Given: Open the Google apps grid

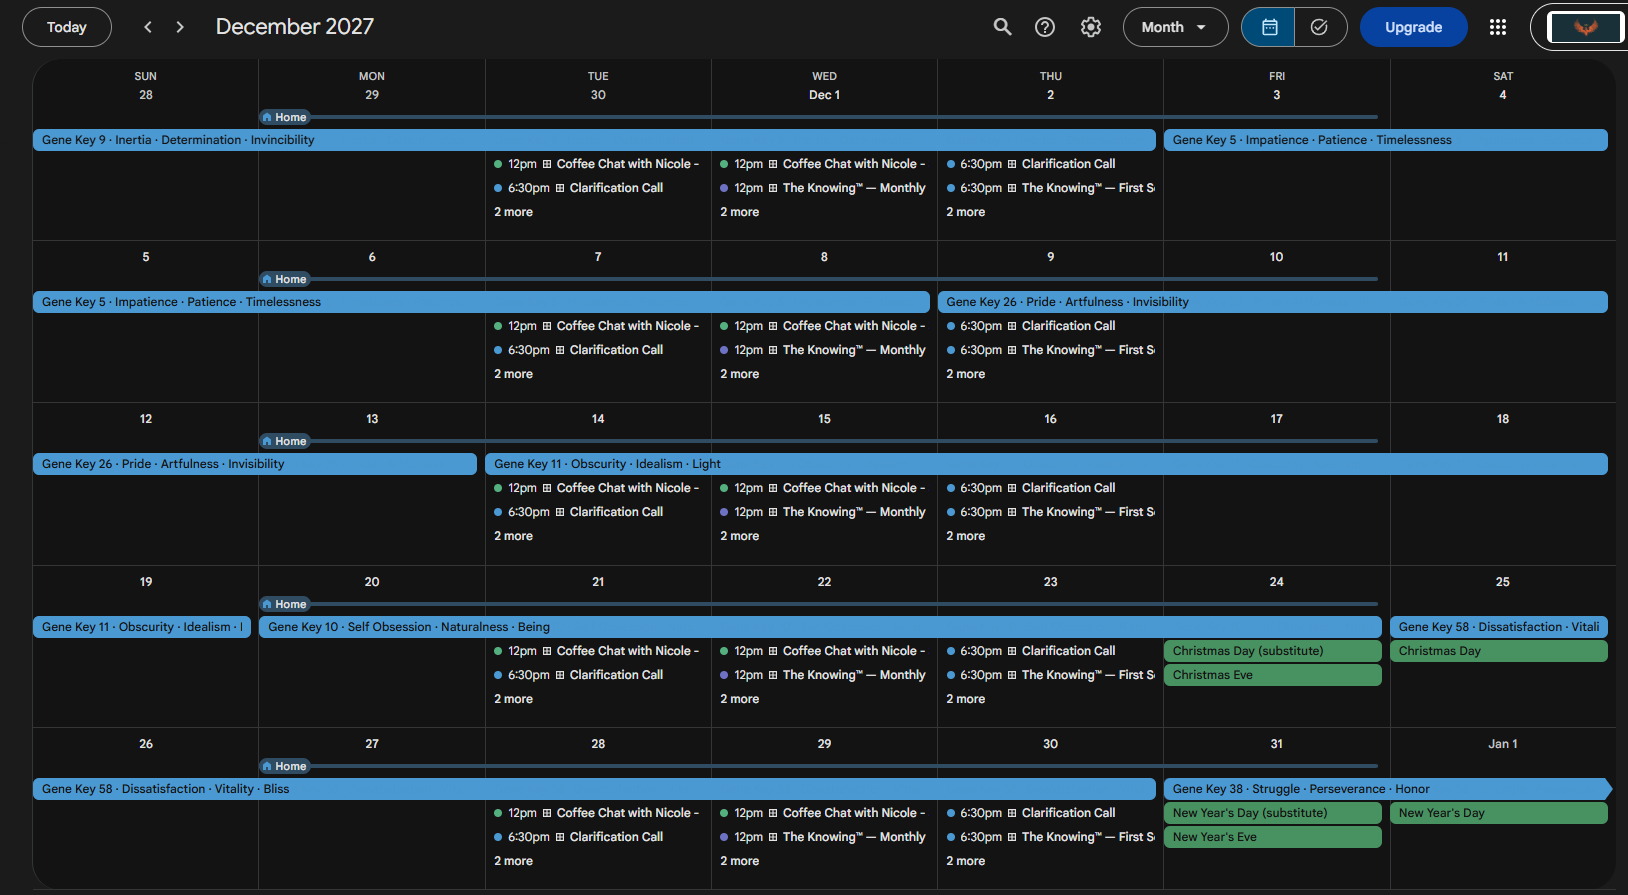Looking at the screenshot, I should tap(1497, 27).
